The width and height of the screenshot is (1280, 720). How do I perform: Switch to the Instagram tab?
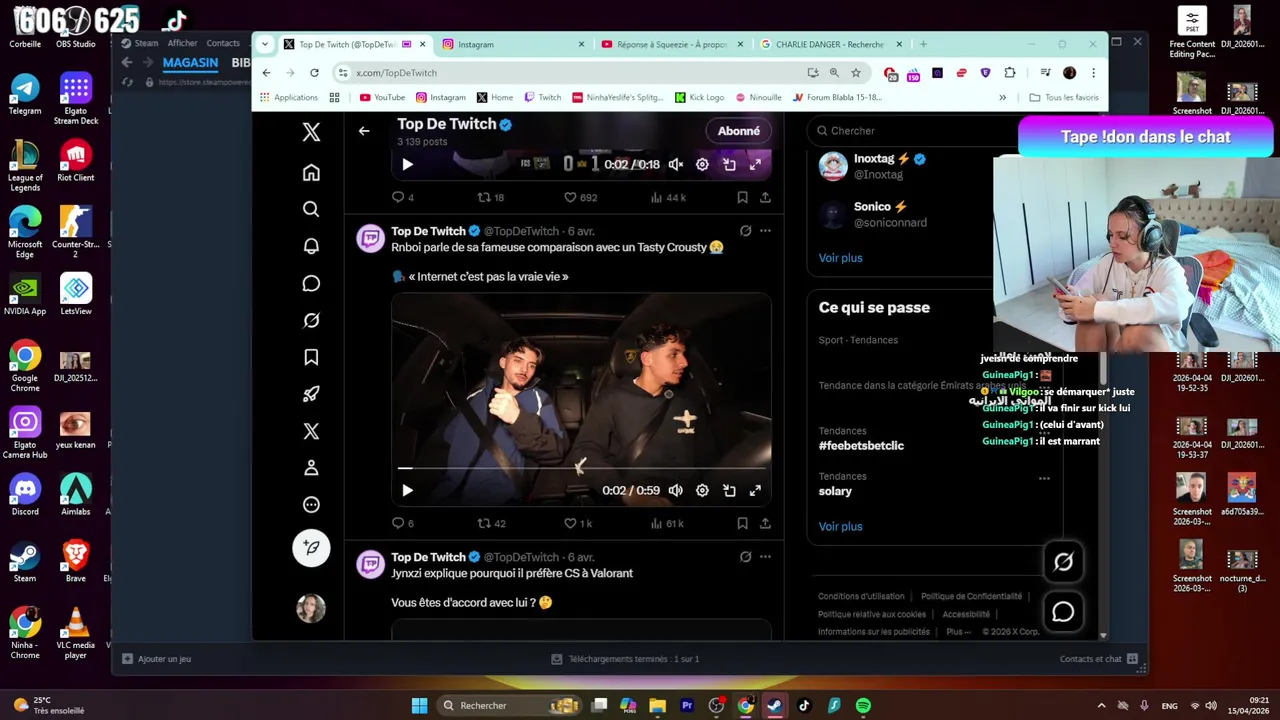click(x=514, y=44)
